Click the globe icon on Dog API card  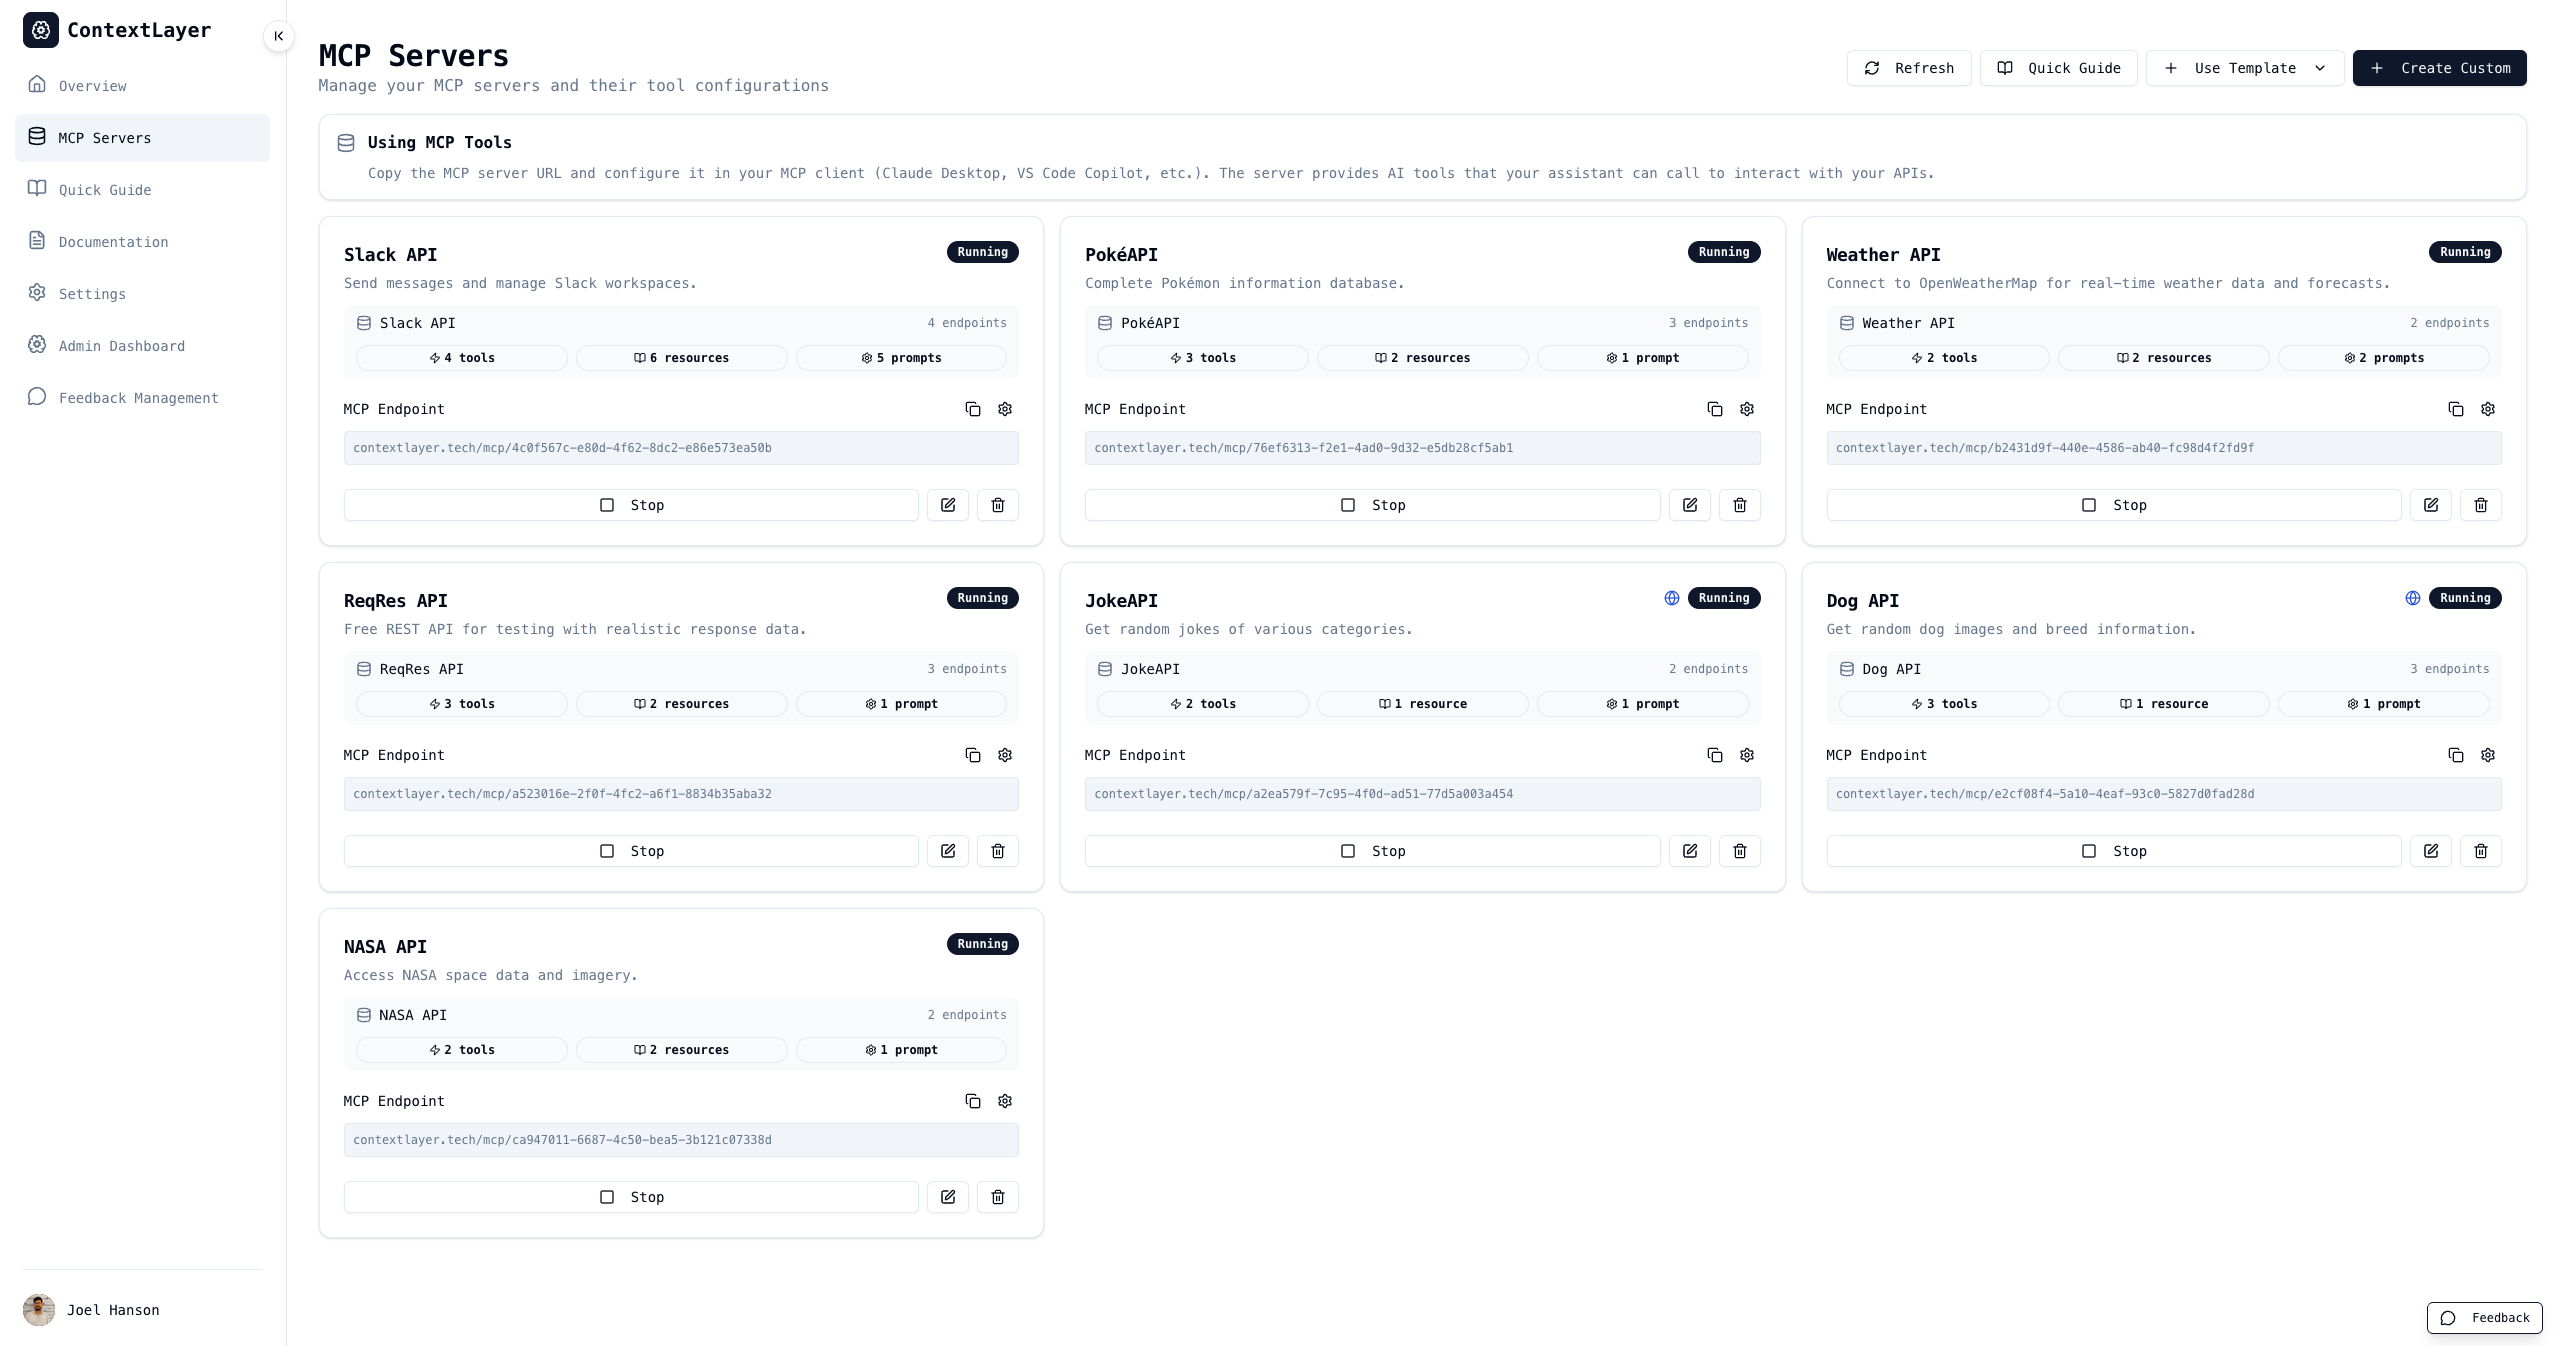[2412, 597]
